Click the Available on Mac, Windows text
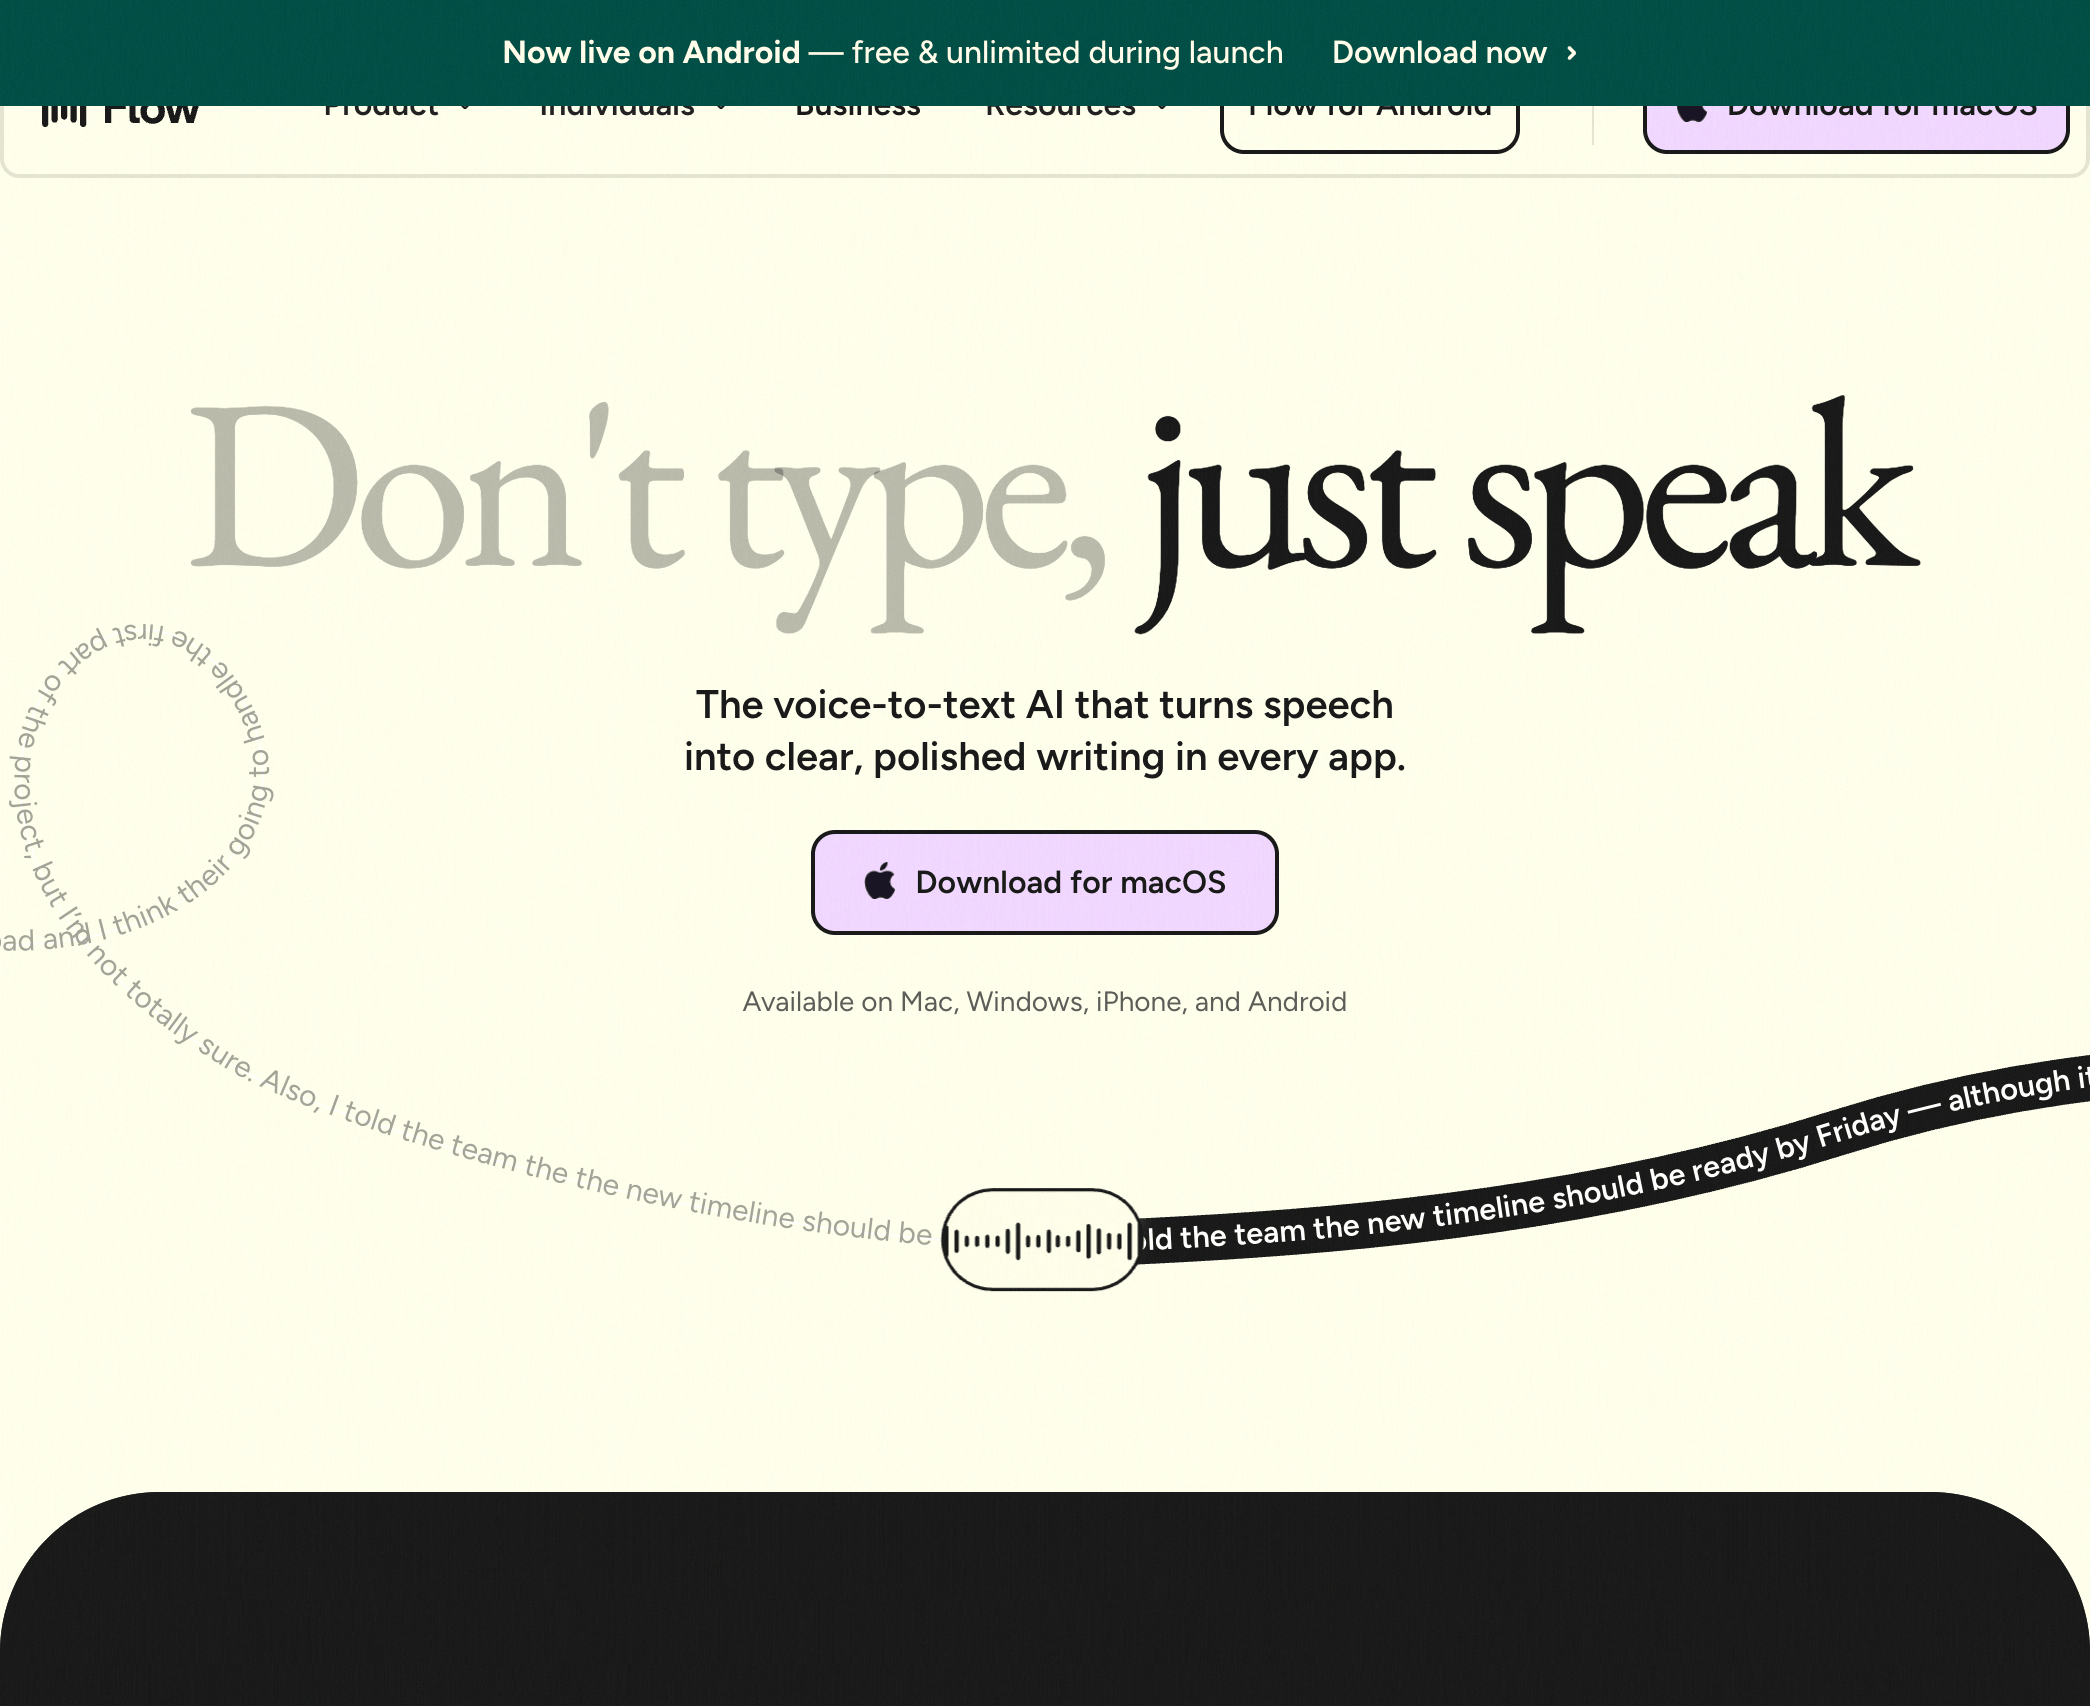Image resolution: width=2090 pixels, height=1706 pixels. pyautogui.click(x=1044, y=1002)
